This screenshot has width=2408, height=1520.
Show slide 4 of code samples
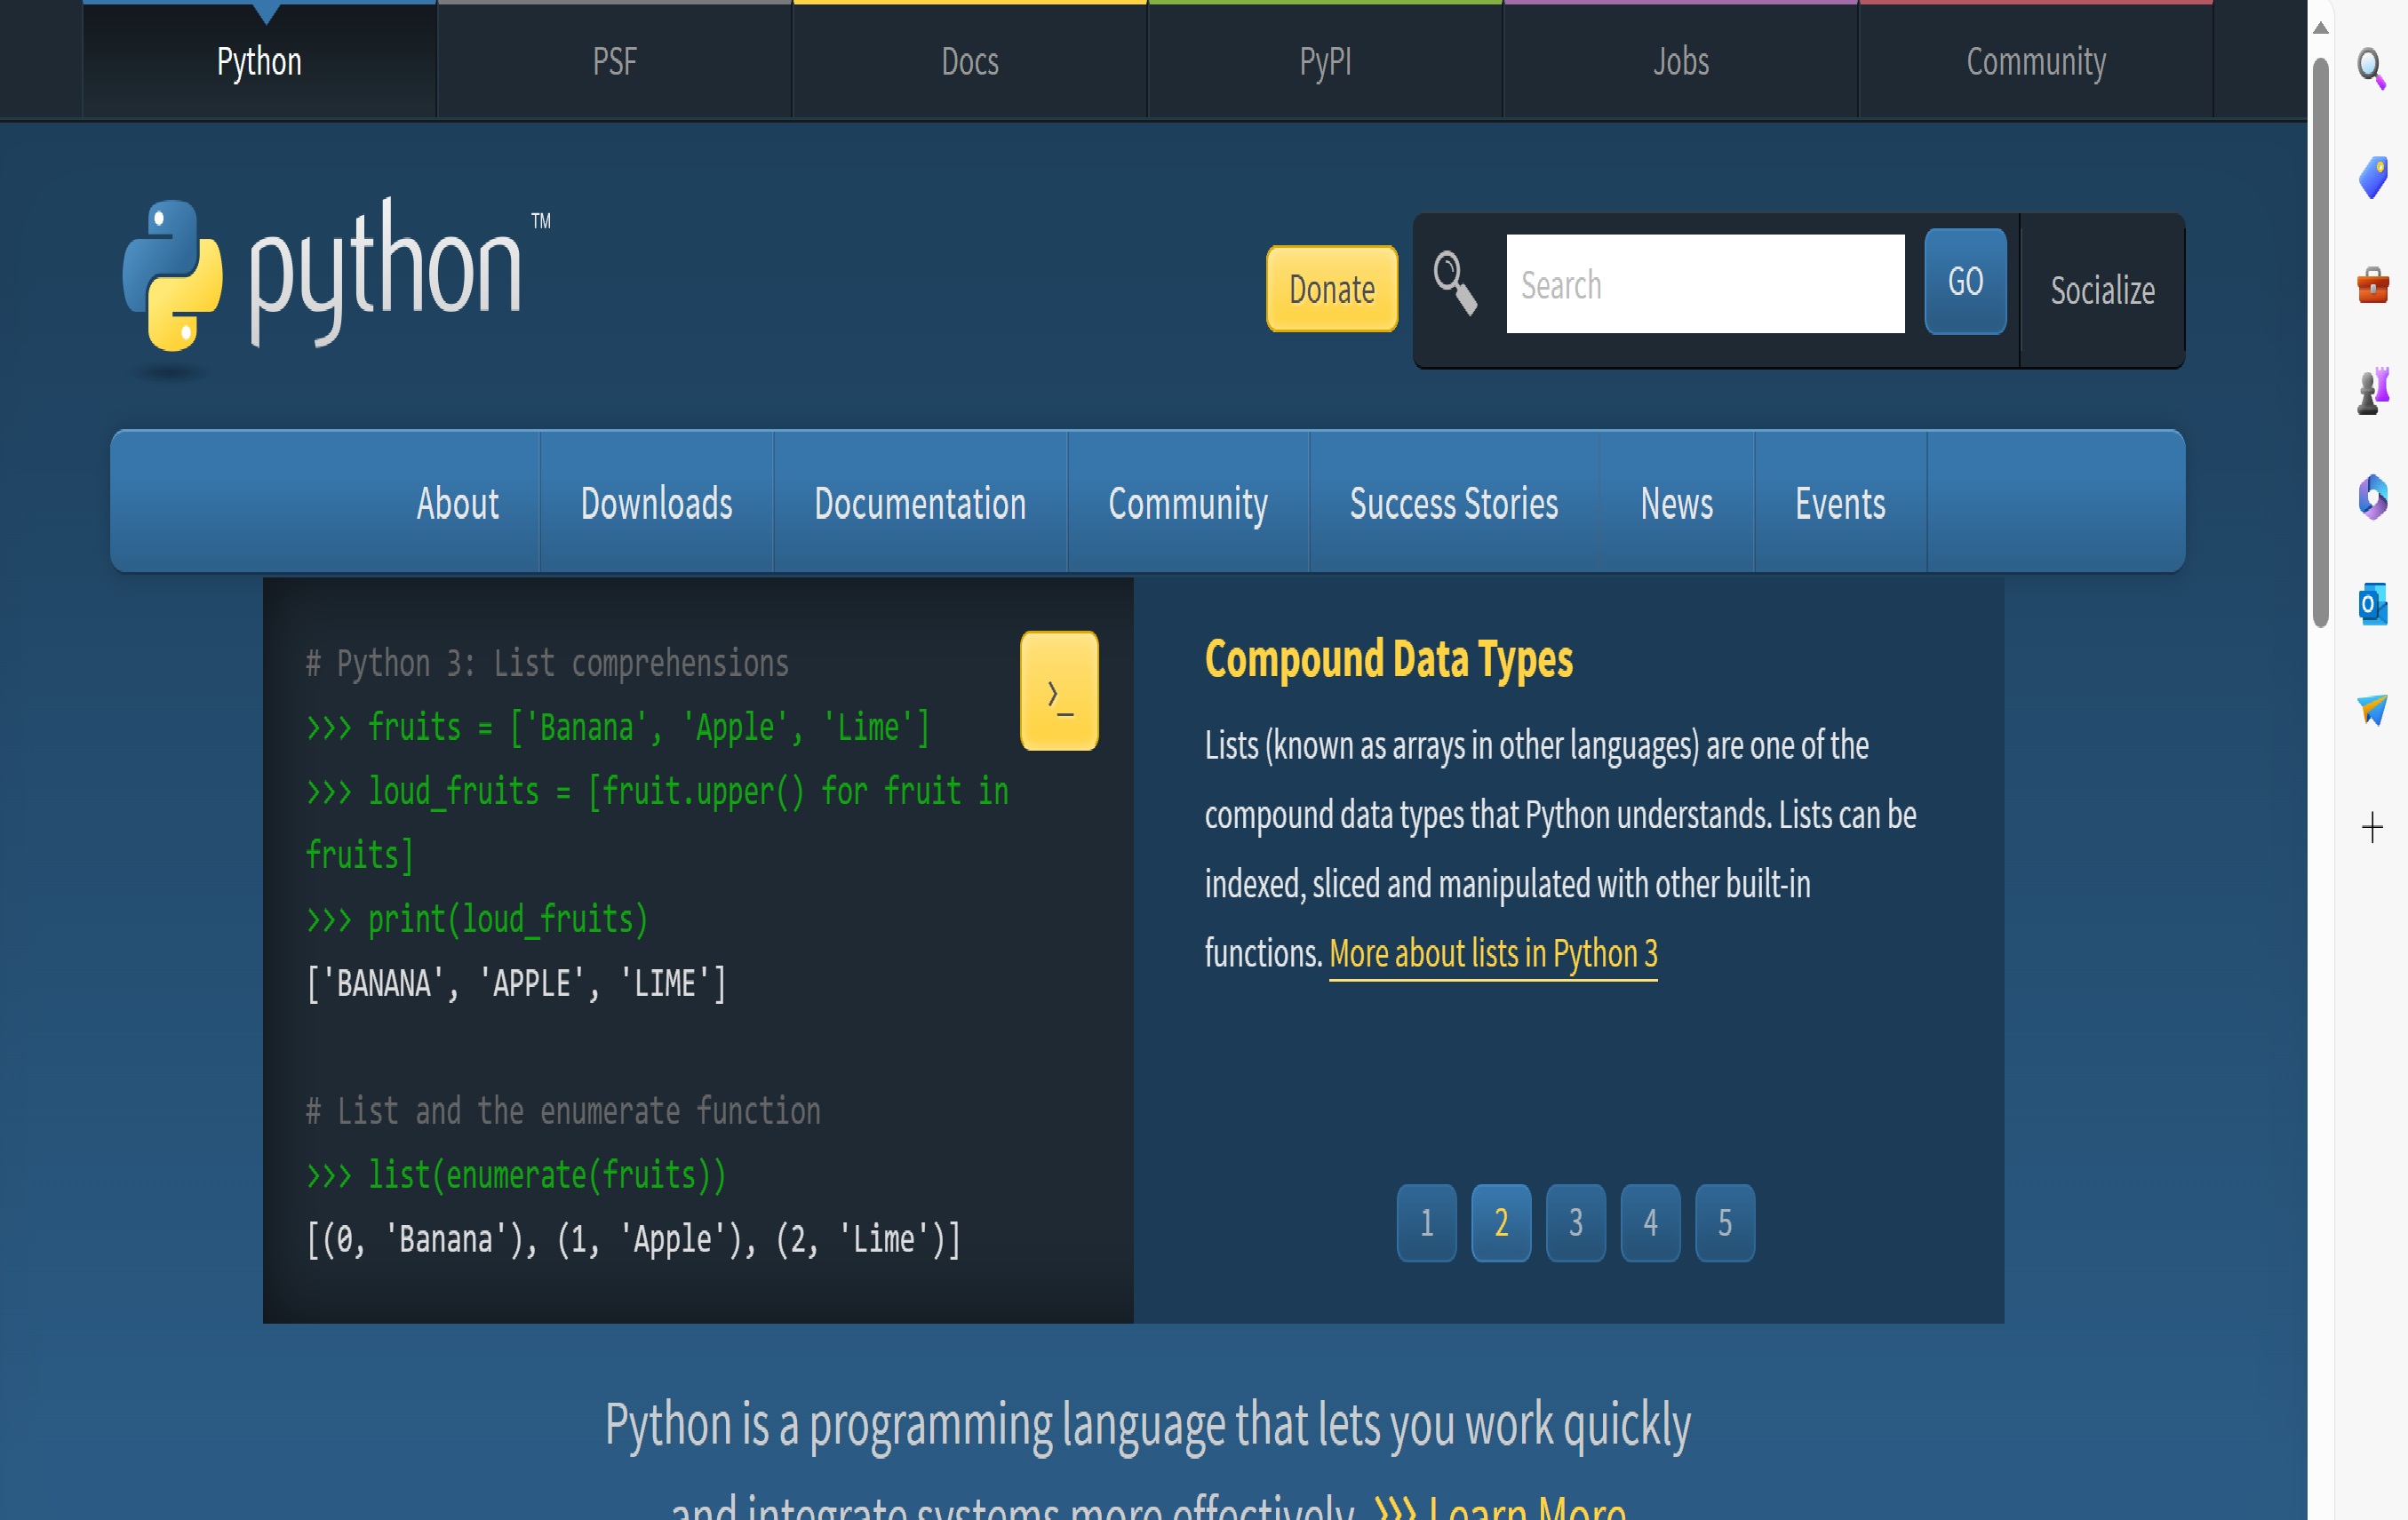pyautogui.click(x=1650, y=1222)
